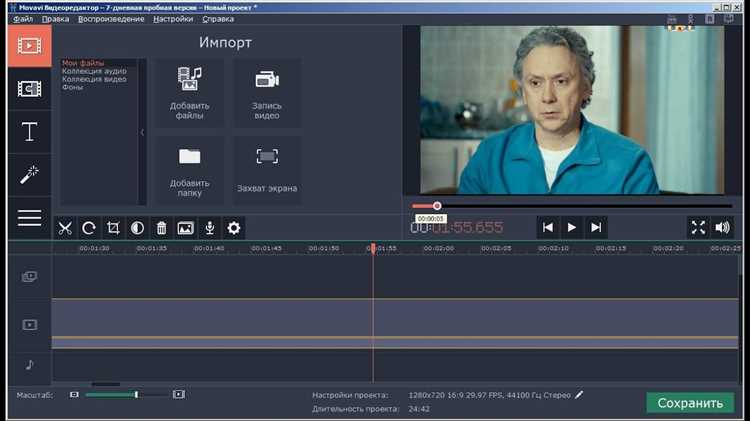The image size is (750, 421).
Task: Edit project settings pencil icon
Action: pyautogui.click(x=579, y=395)
